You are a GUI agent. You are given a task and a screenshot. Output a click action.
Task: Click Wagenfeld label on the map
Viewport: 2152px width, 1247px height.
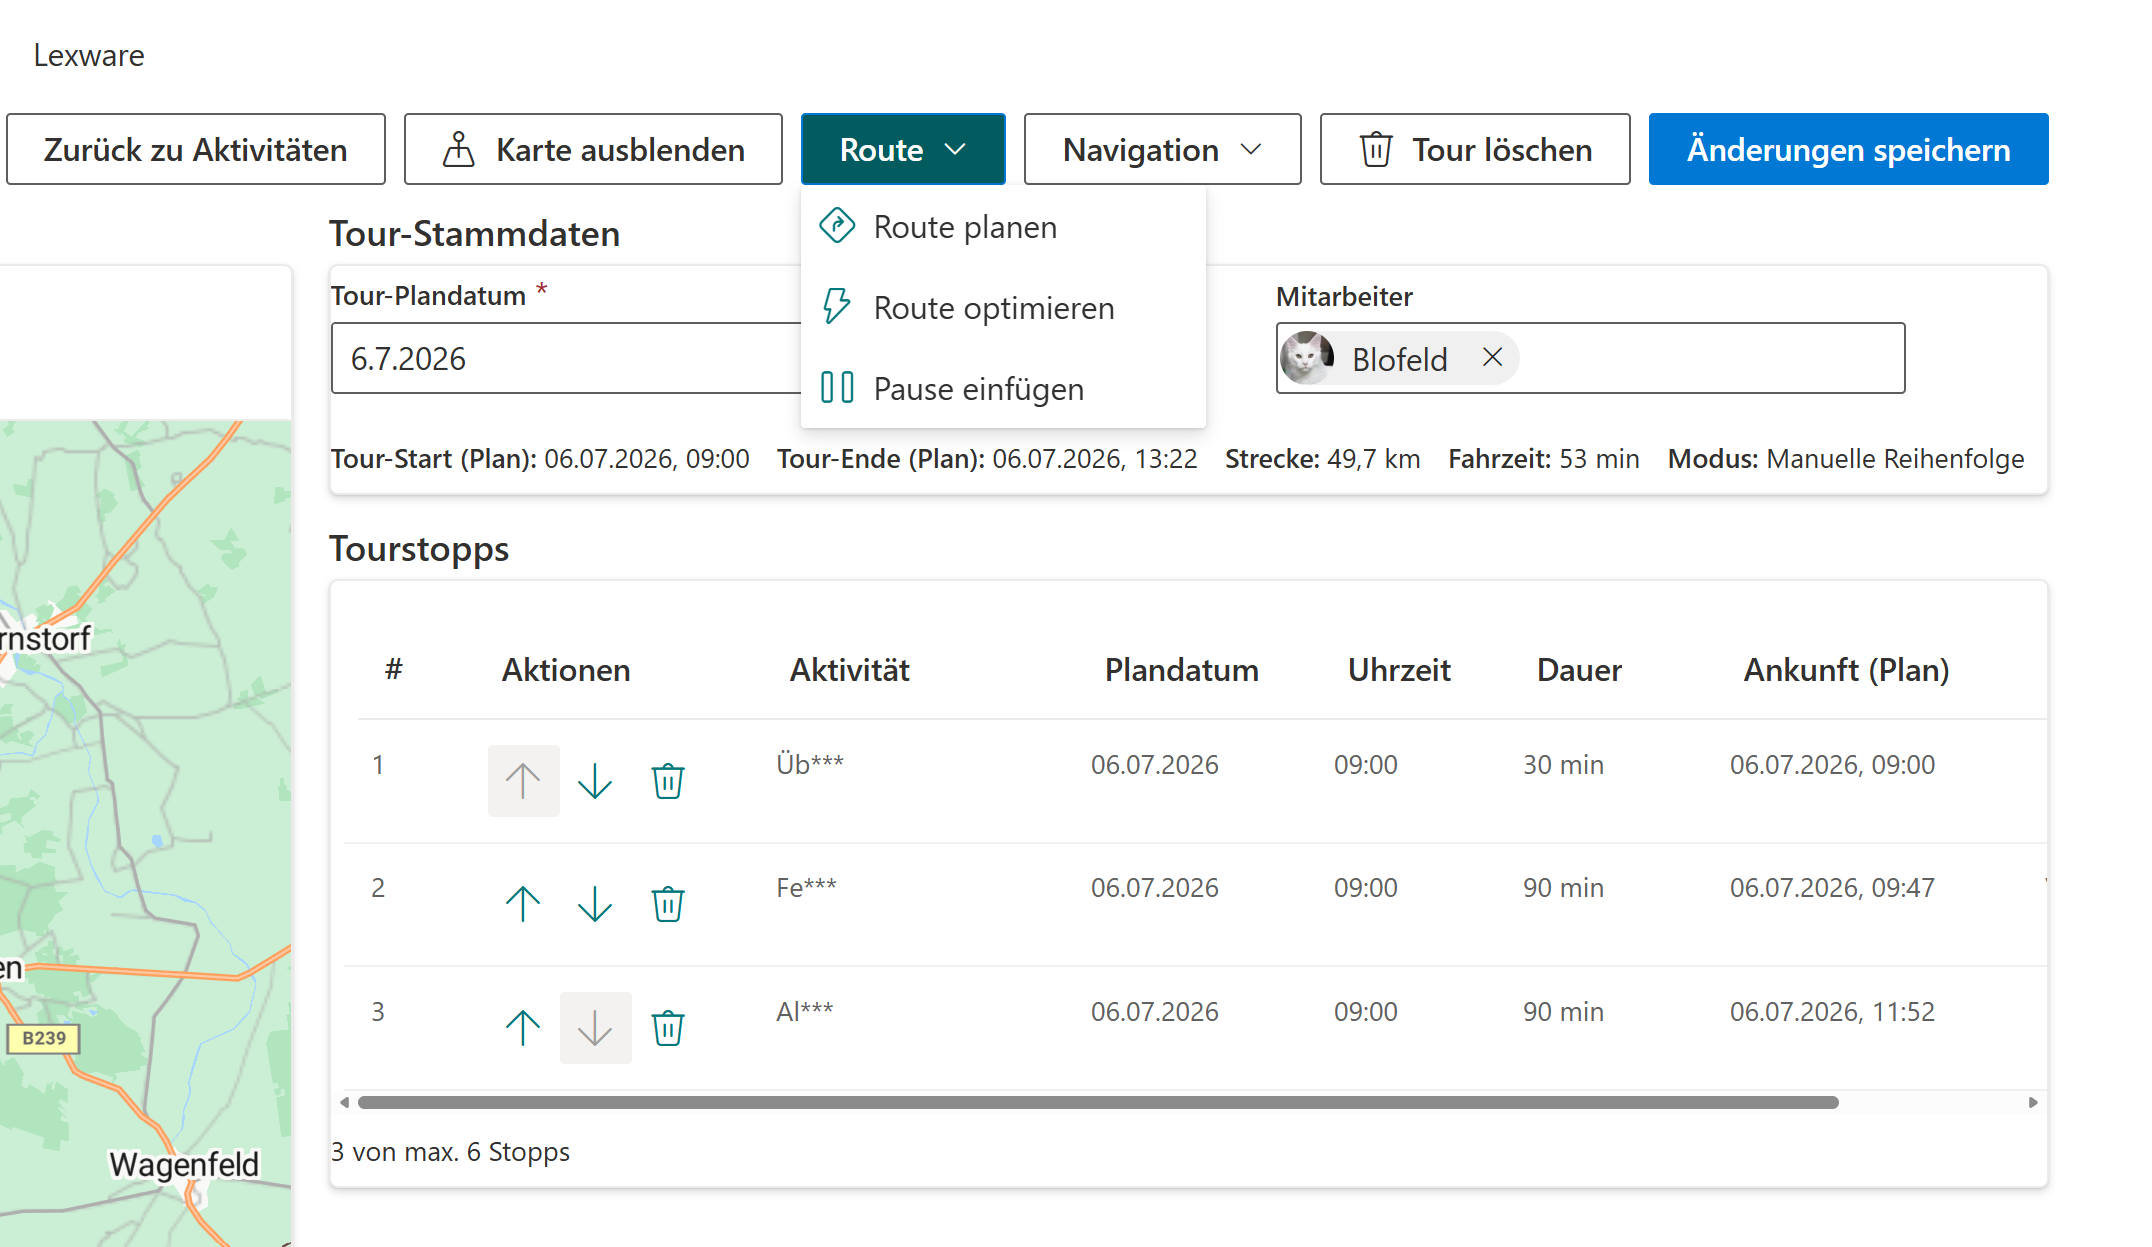(184, 1164)
